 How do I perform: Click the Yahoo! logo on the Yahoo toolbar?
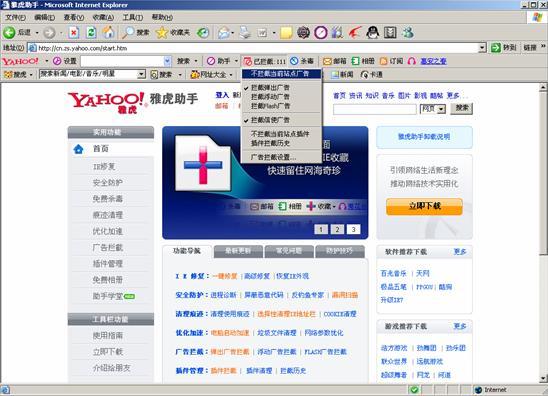tap(20, 61)
